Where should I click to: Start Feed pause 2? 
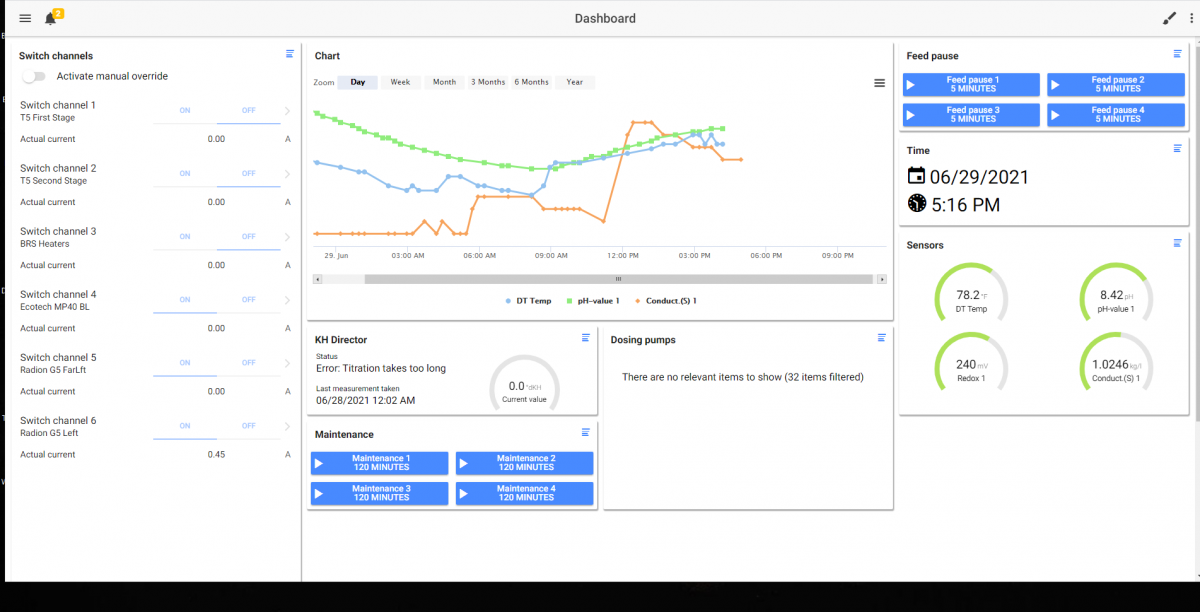(1116, 84)
